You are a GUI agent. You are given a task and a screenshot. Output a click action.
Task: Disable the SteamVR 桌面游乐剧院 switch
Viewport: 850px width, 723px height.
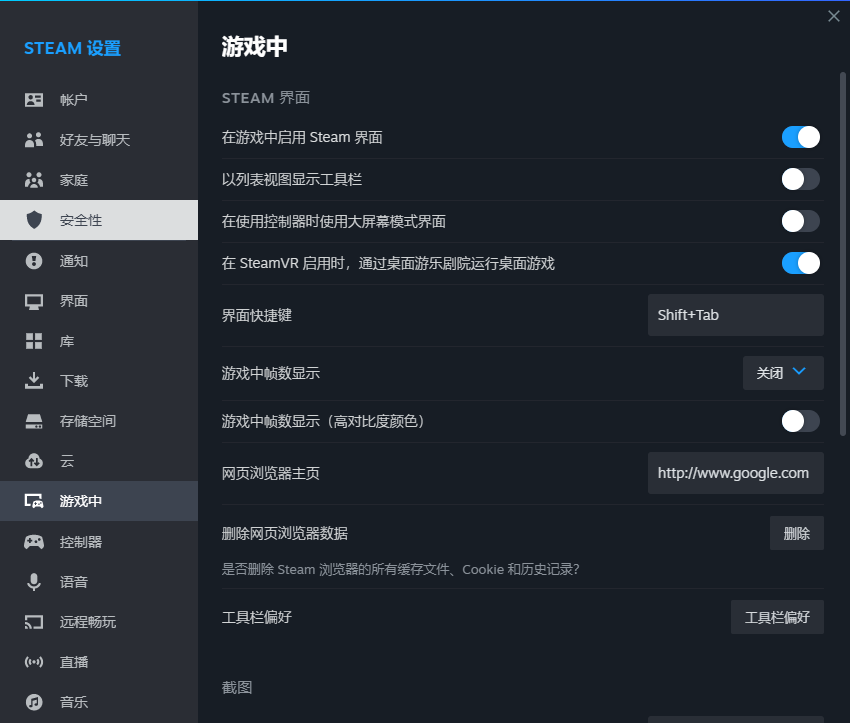[x=800, y=263]
